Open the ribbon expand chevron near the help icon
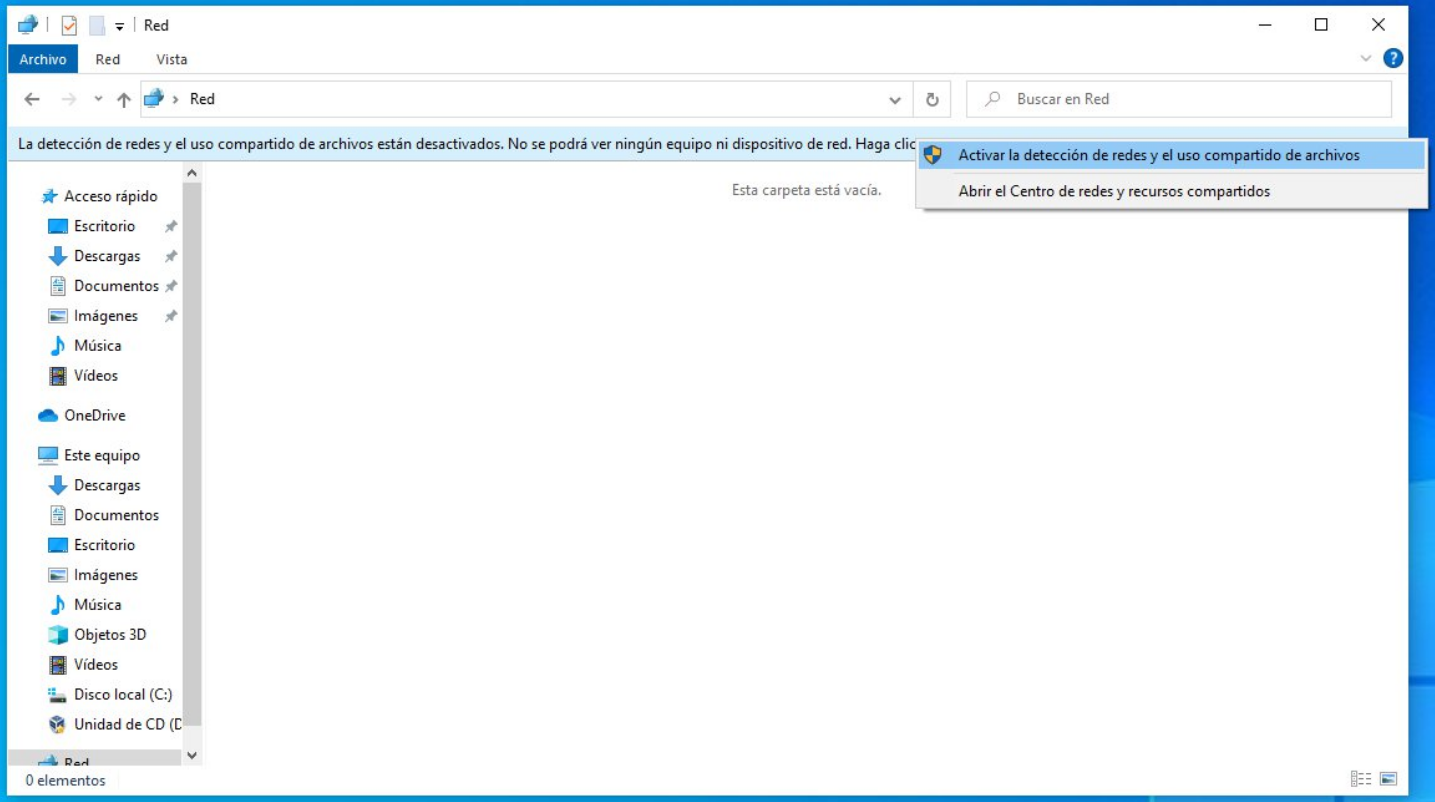This screenshot has width=1435, height=802. [1367, 58]
